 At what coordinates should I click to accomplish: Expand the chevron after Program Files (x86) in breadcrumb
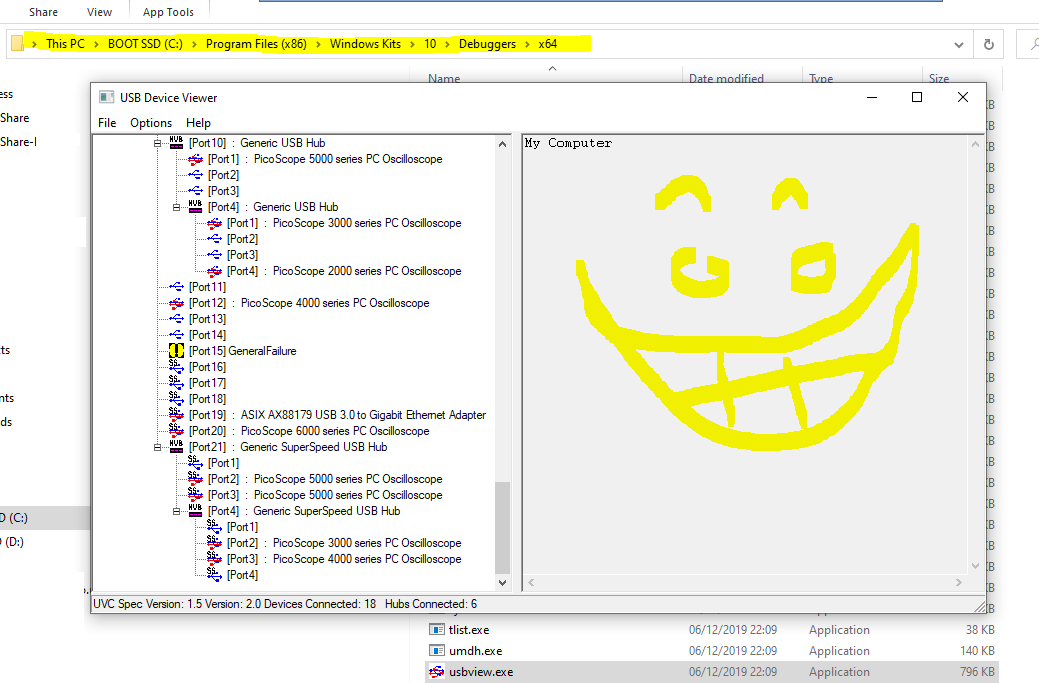point(318,44)
